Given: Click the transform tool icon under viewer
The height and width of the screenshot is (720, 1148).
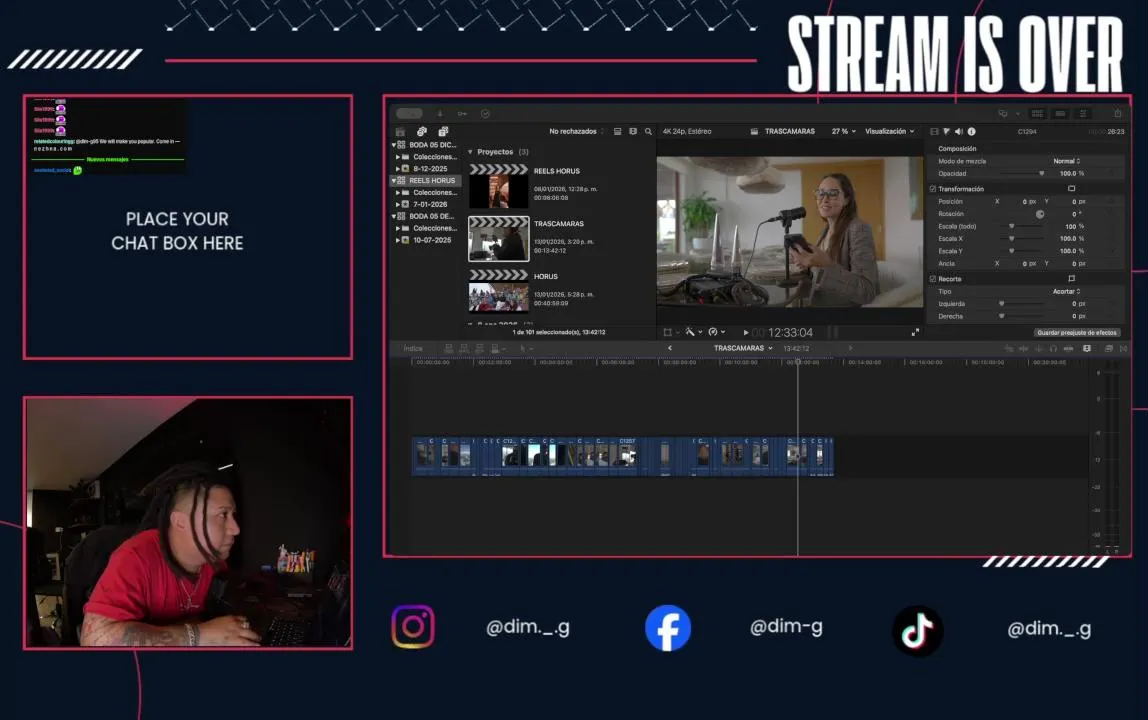Looking at the screenshot, I should point(667,333).
